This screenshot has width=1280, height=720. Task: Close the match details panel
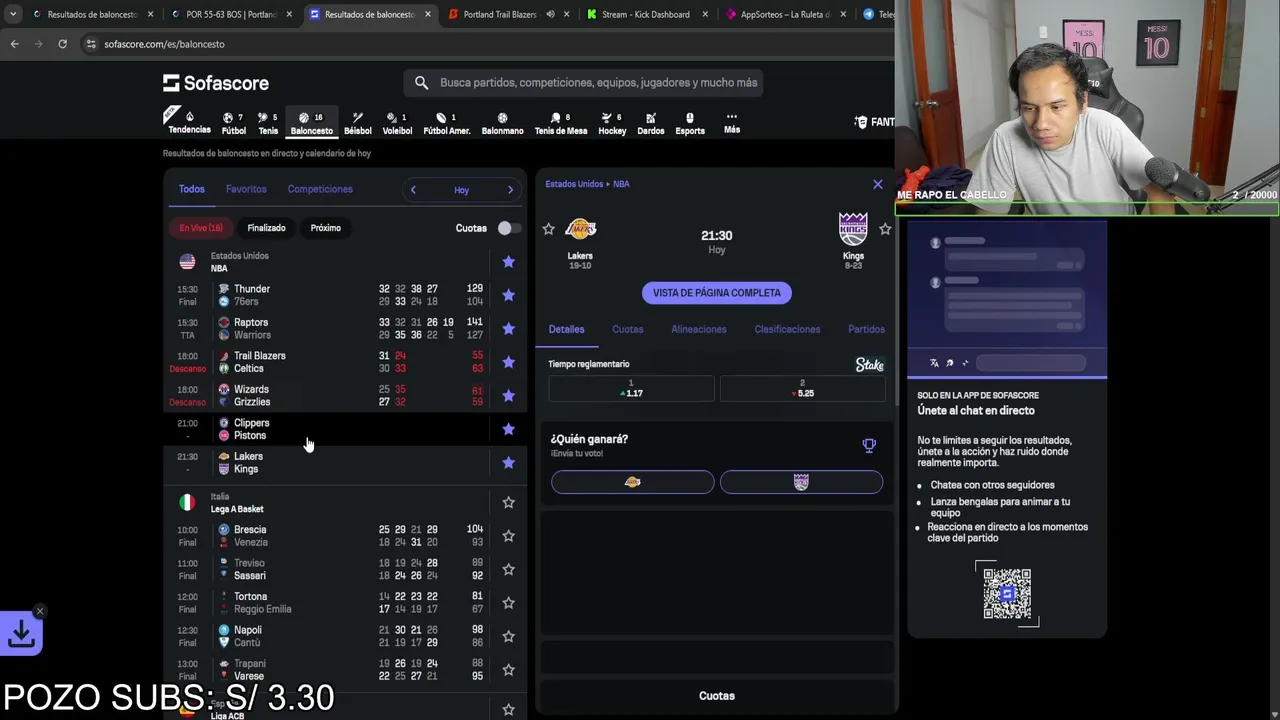coord(878,184)
